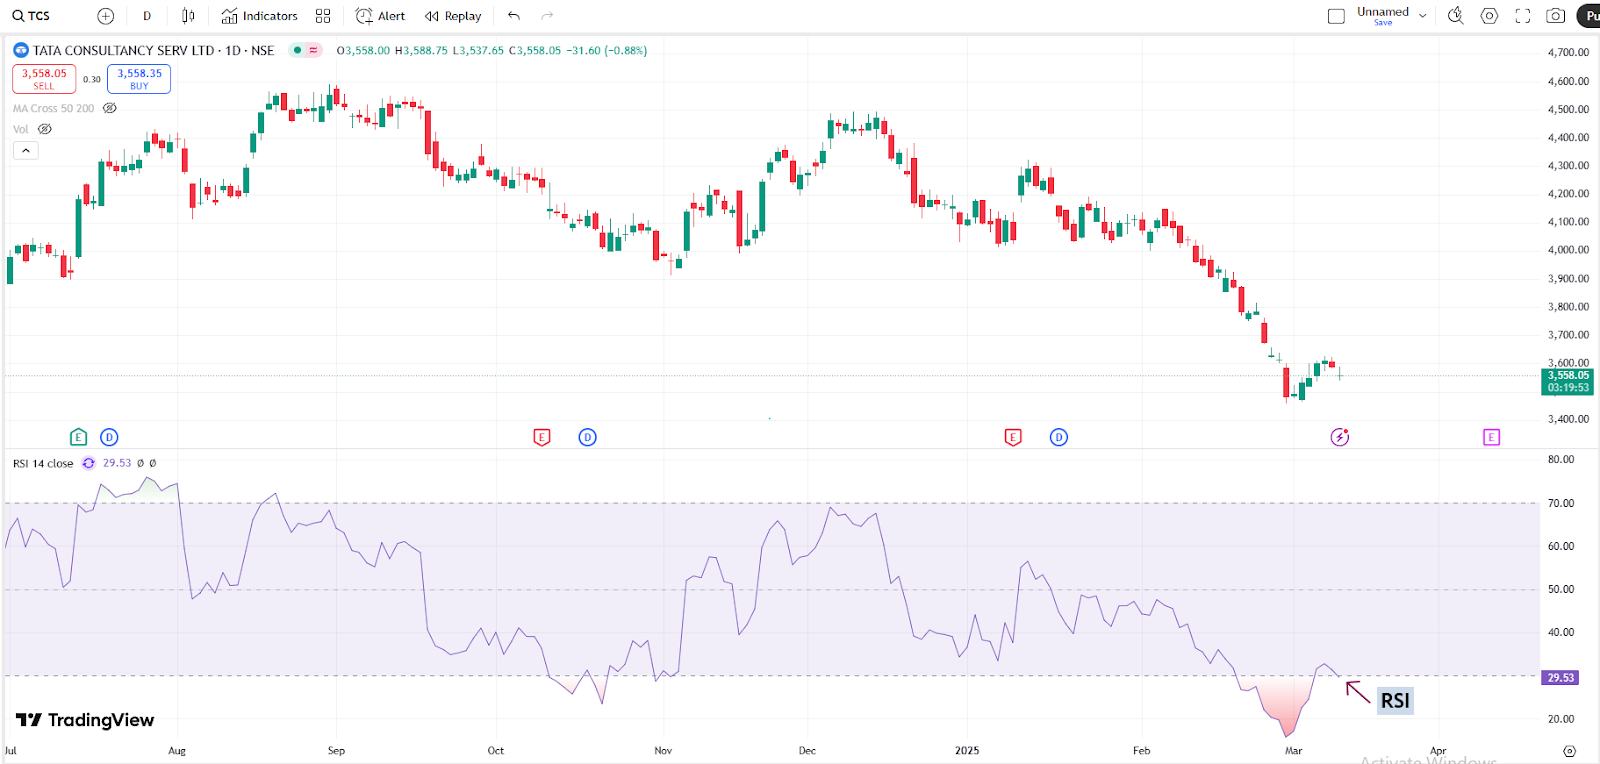Click the 4,700.00 price scale label
The width and height of the screenshot is (1600, 764).
click(x=1568, y=52)
